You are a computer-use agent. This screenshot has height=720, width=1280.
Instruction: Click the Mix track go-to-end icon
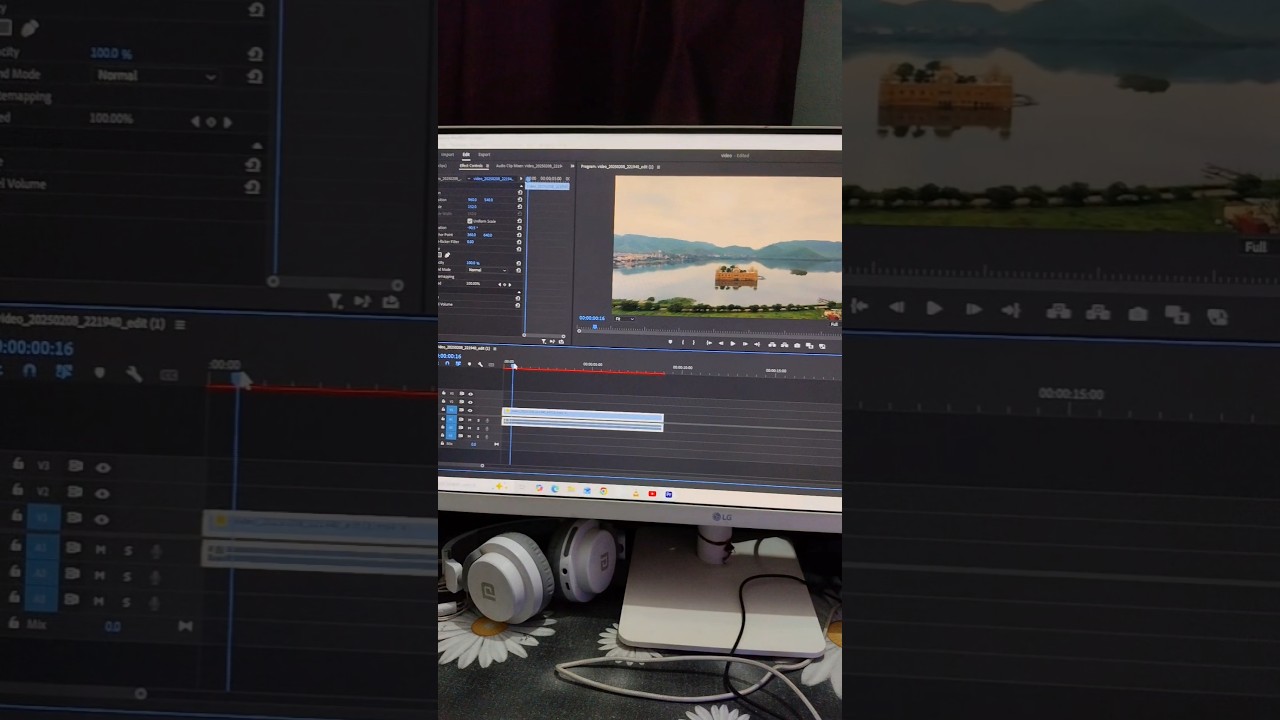(x=496, y=444)
